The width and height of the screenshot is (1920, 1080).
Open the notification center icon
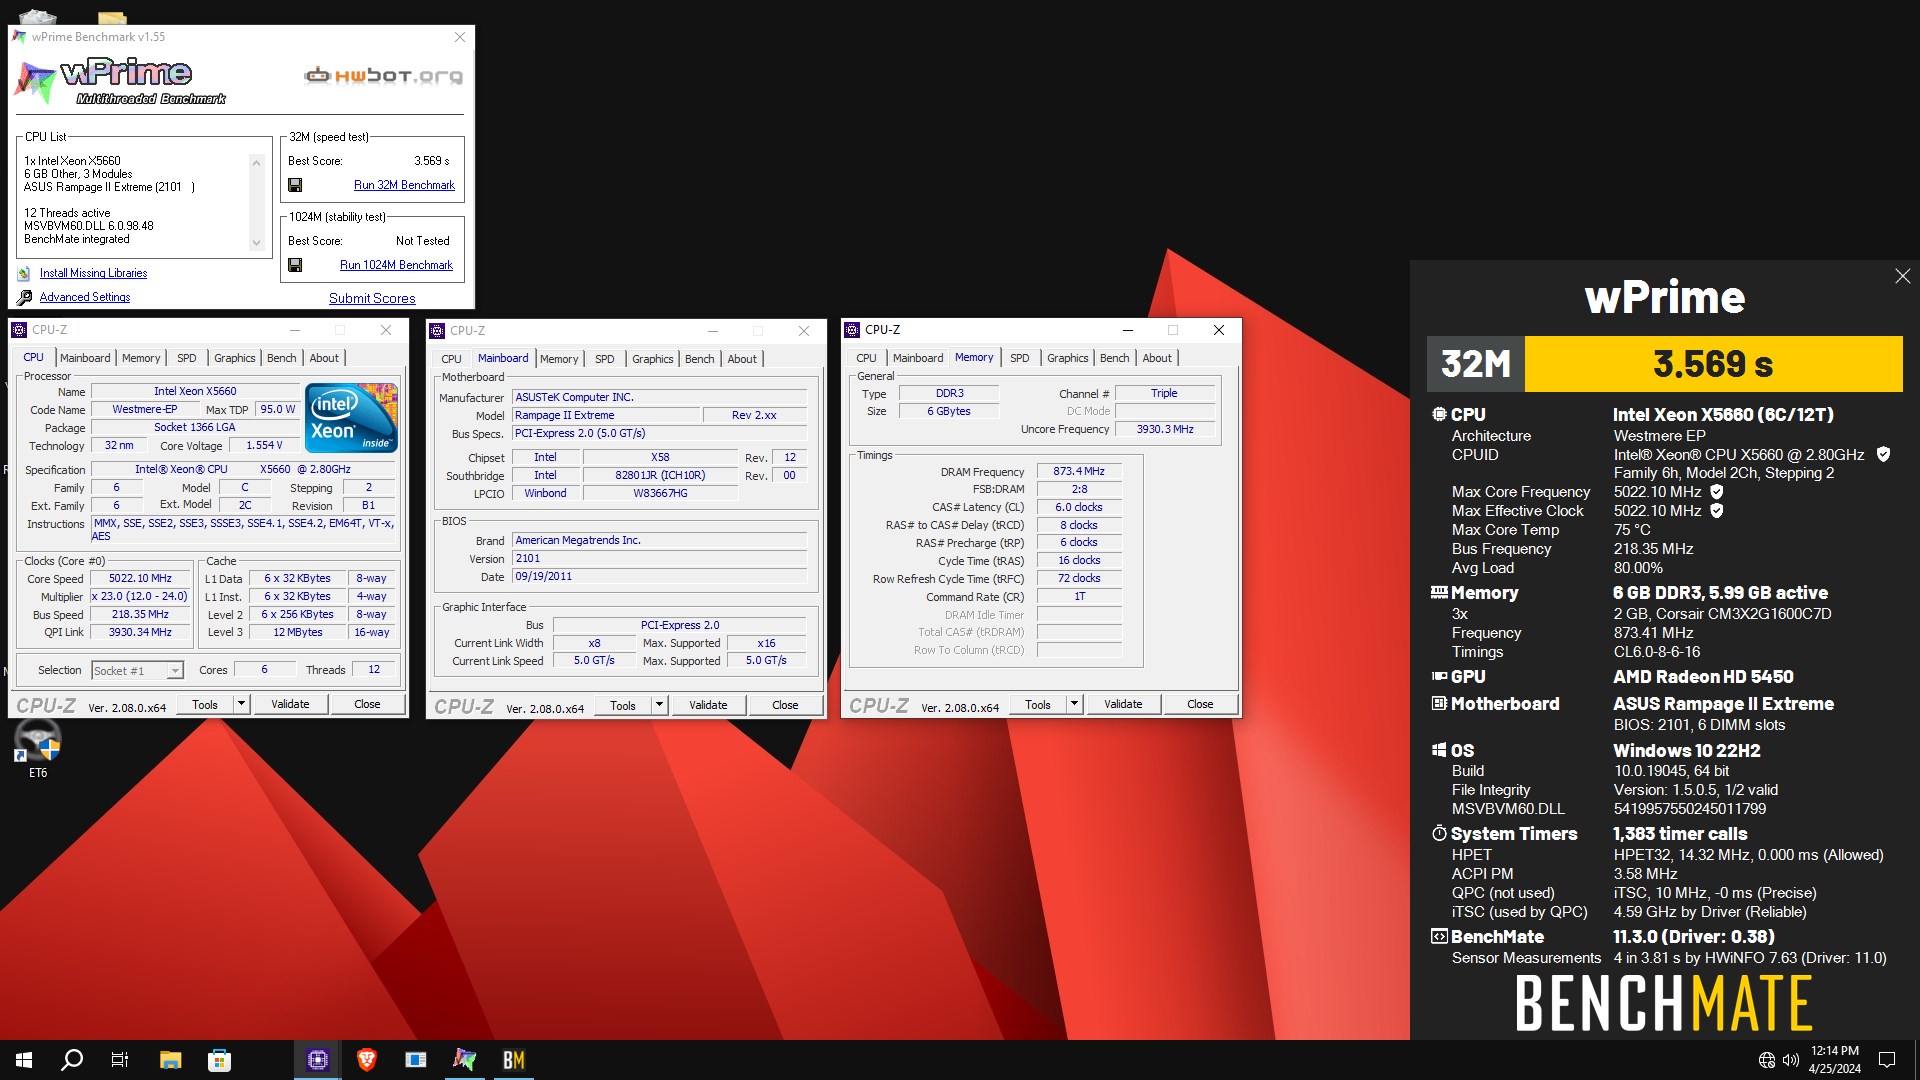pos(1887,1060)
